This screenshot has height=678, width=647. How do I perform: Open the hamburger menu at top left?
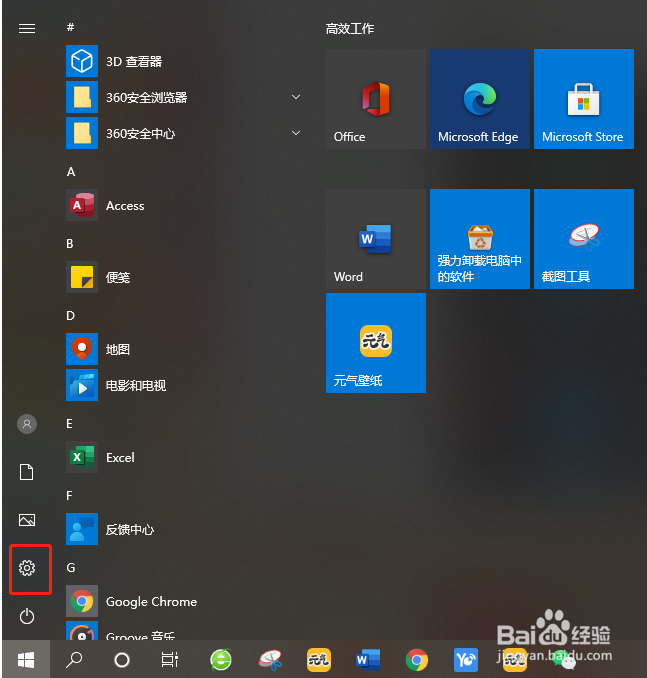point(27,29)
